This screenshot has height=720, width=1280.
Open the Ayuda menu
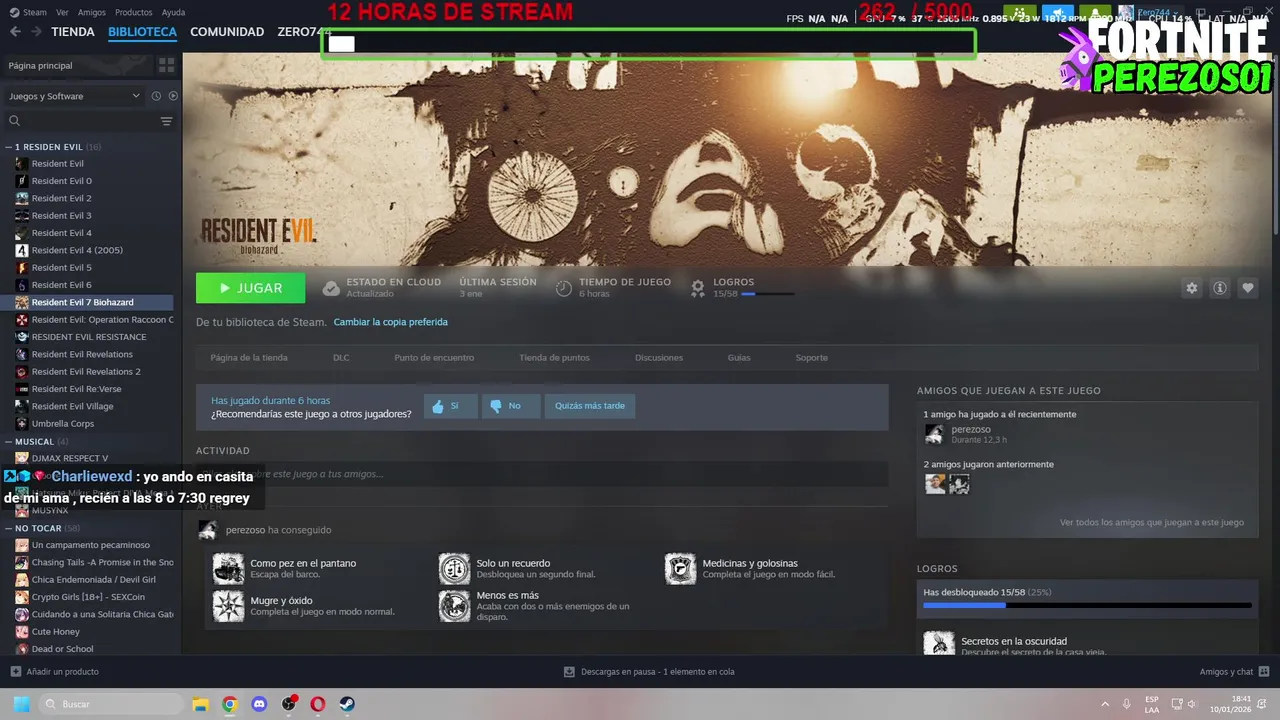pos(173,12)
